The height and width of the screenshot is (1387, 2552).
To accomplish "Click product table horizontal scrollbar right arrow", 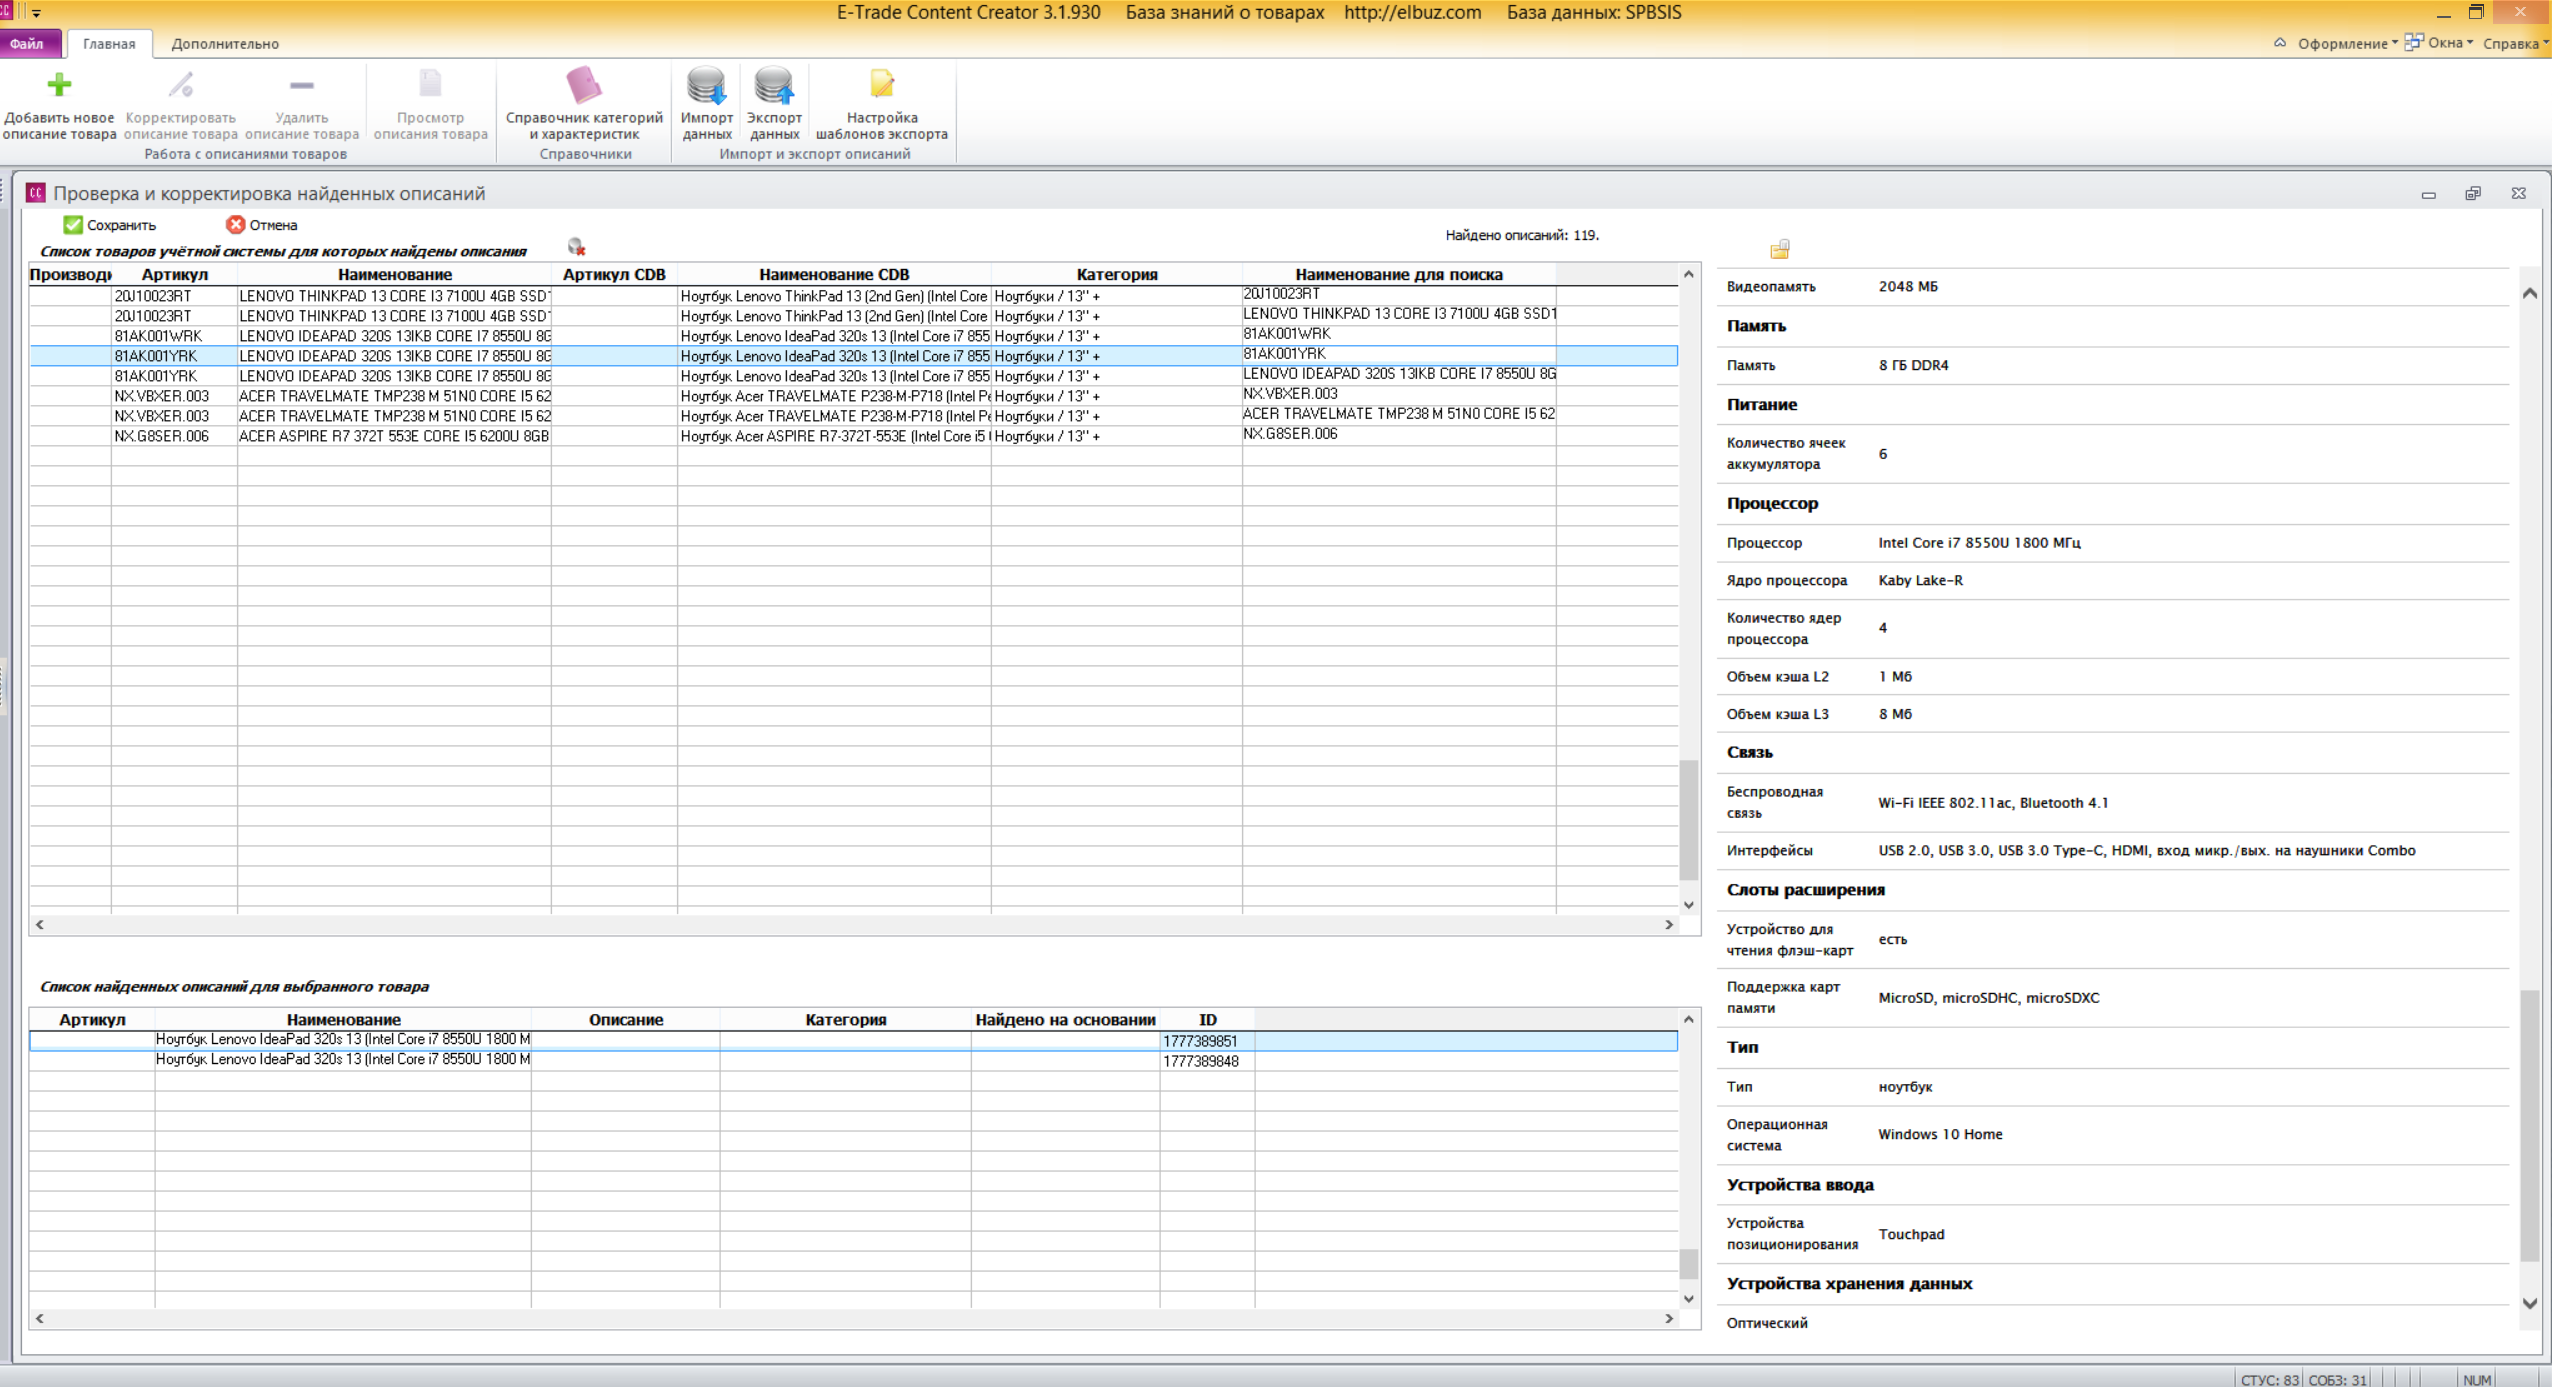I will point(1669,925).
